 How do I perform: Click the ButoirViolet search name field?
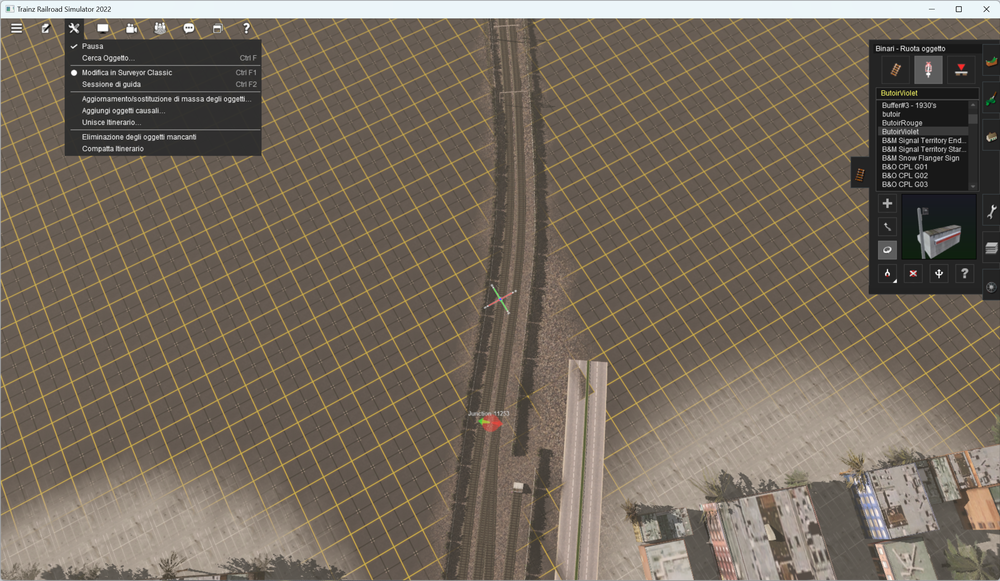tap(927, 93)
